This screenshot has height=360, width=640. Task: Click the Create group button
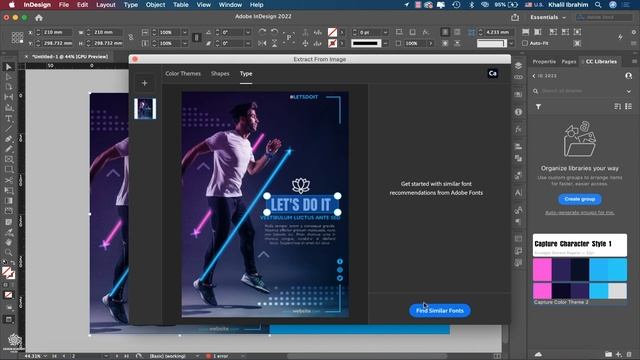tap(580, 199)
